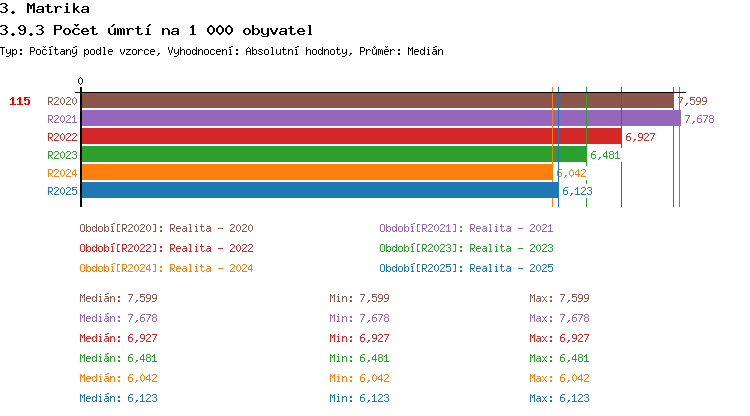Click the purple R2021 bar
Viewport: 750px width, 416px height.
380,119
